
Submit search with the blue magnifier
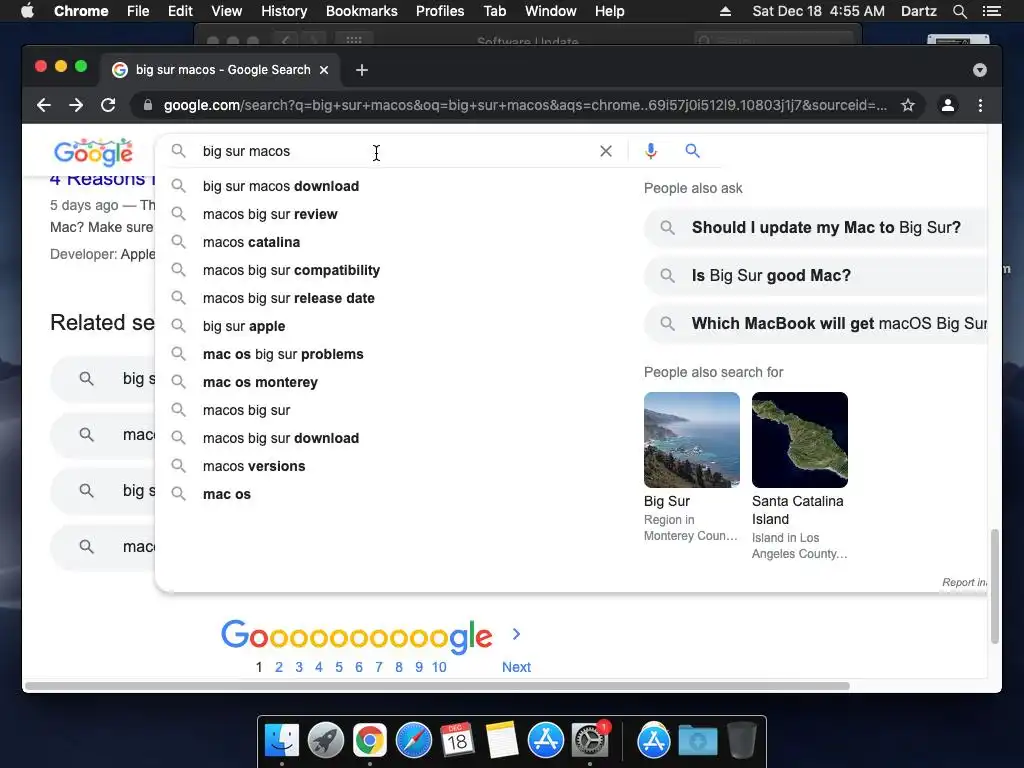[x=692, y=151]
